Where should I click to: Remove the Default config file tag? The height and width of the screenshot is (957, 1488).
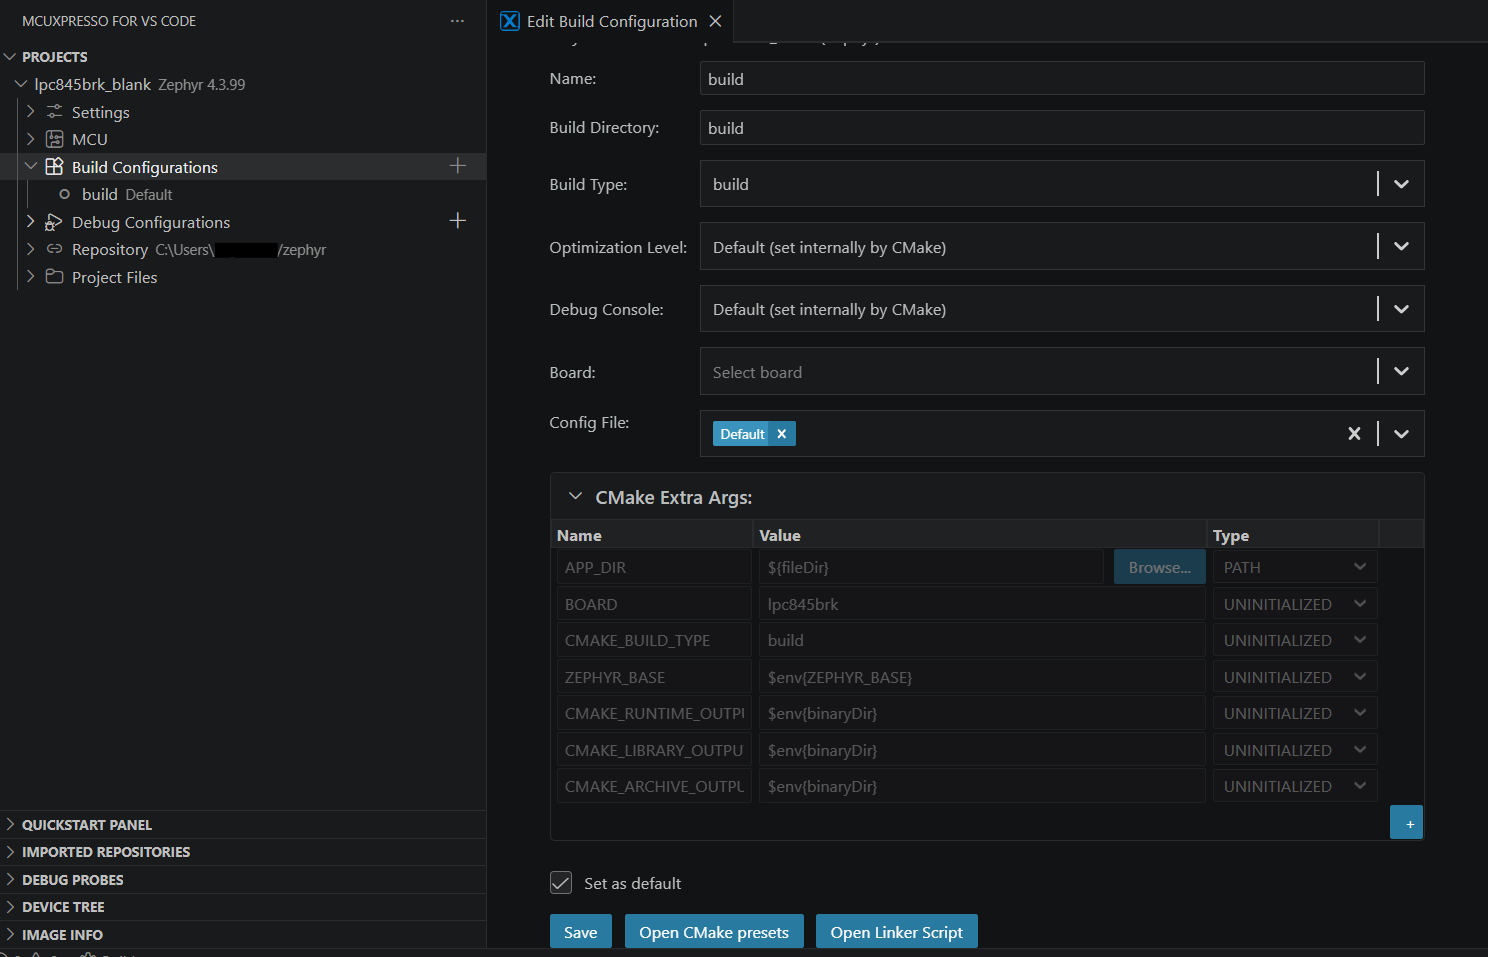(782, 433)
